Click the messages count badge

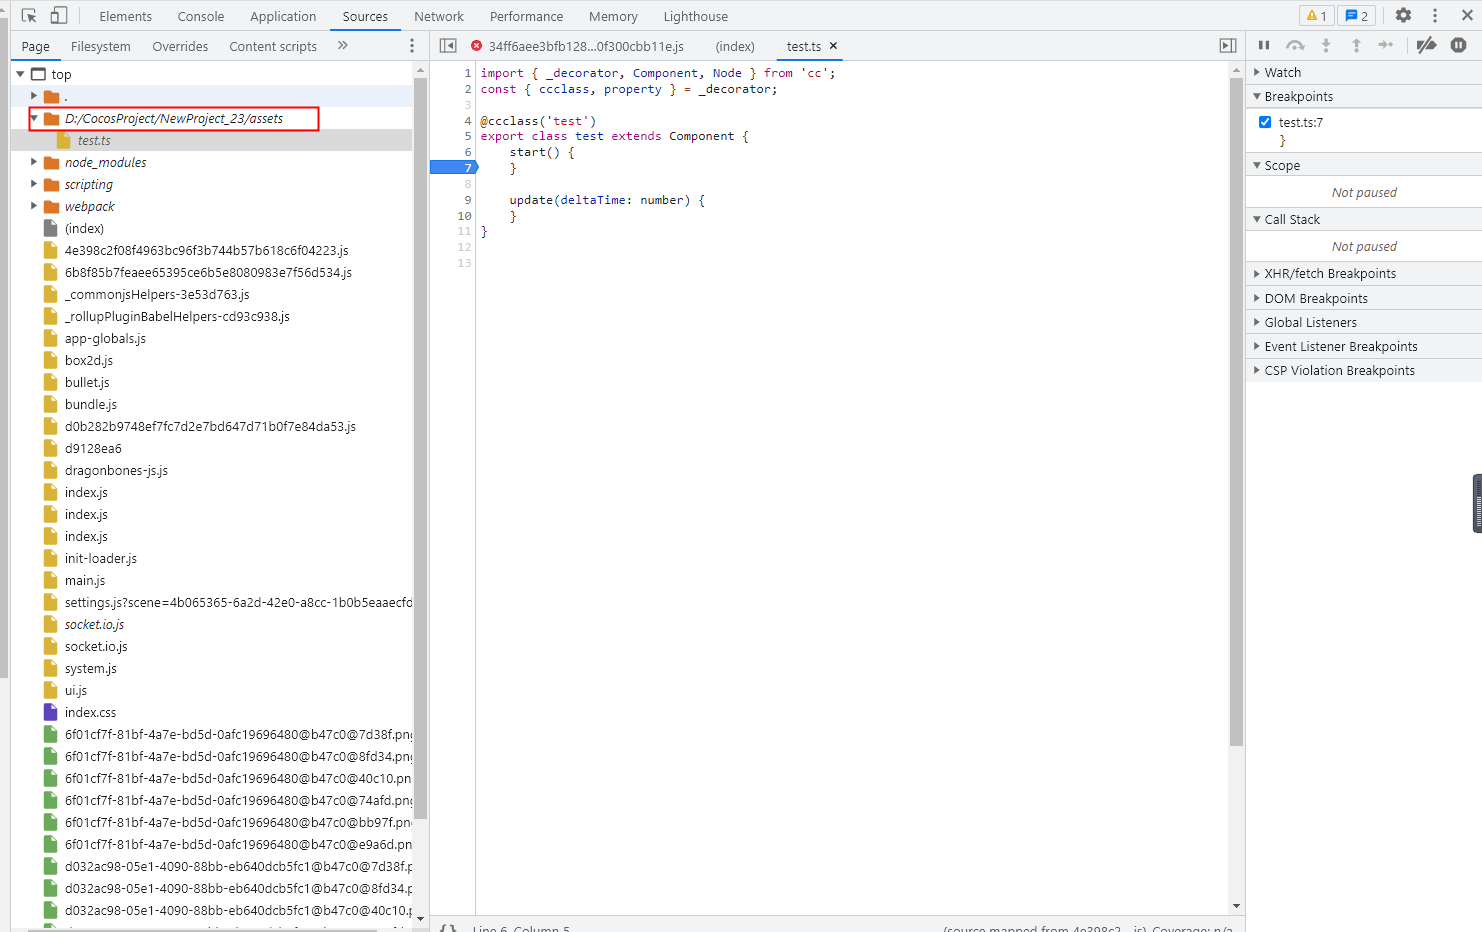click(1357, 16)
